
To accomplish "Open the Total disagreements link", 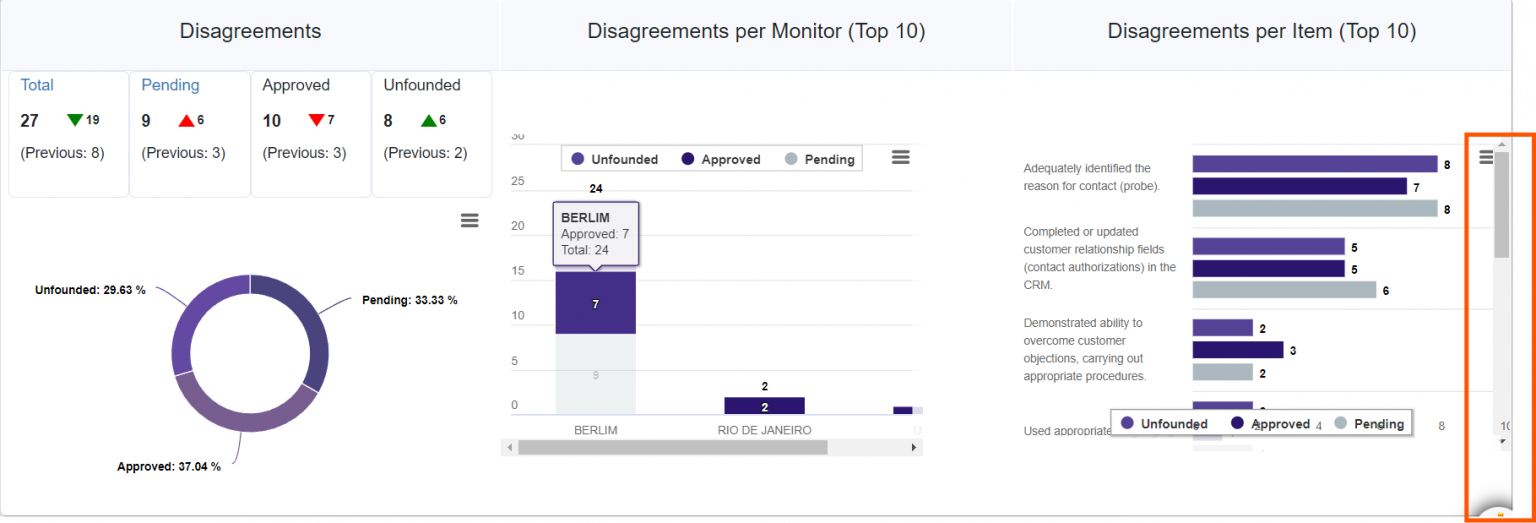I will coord(37,85).
